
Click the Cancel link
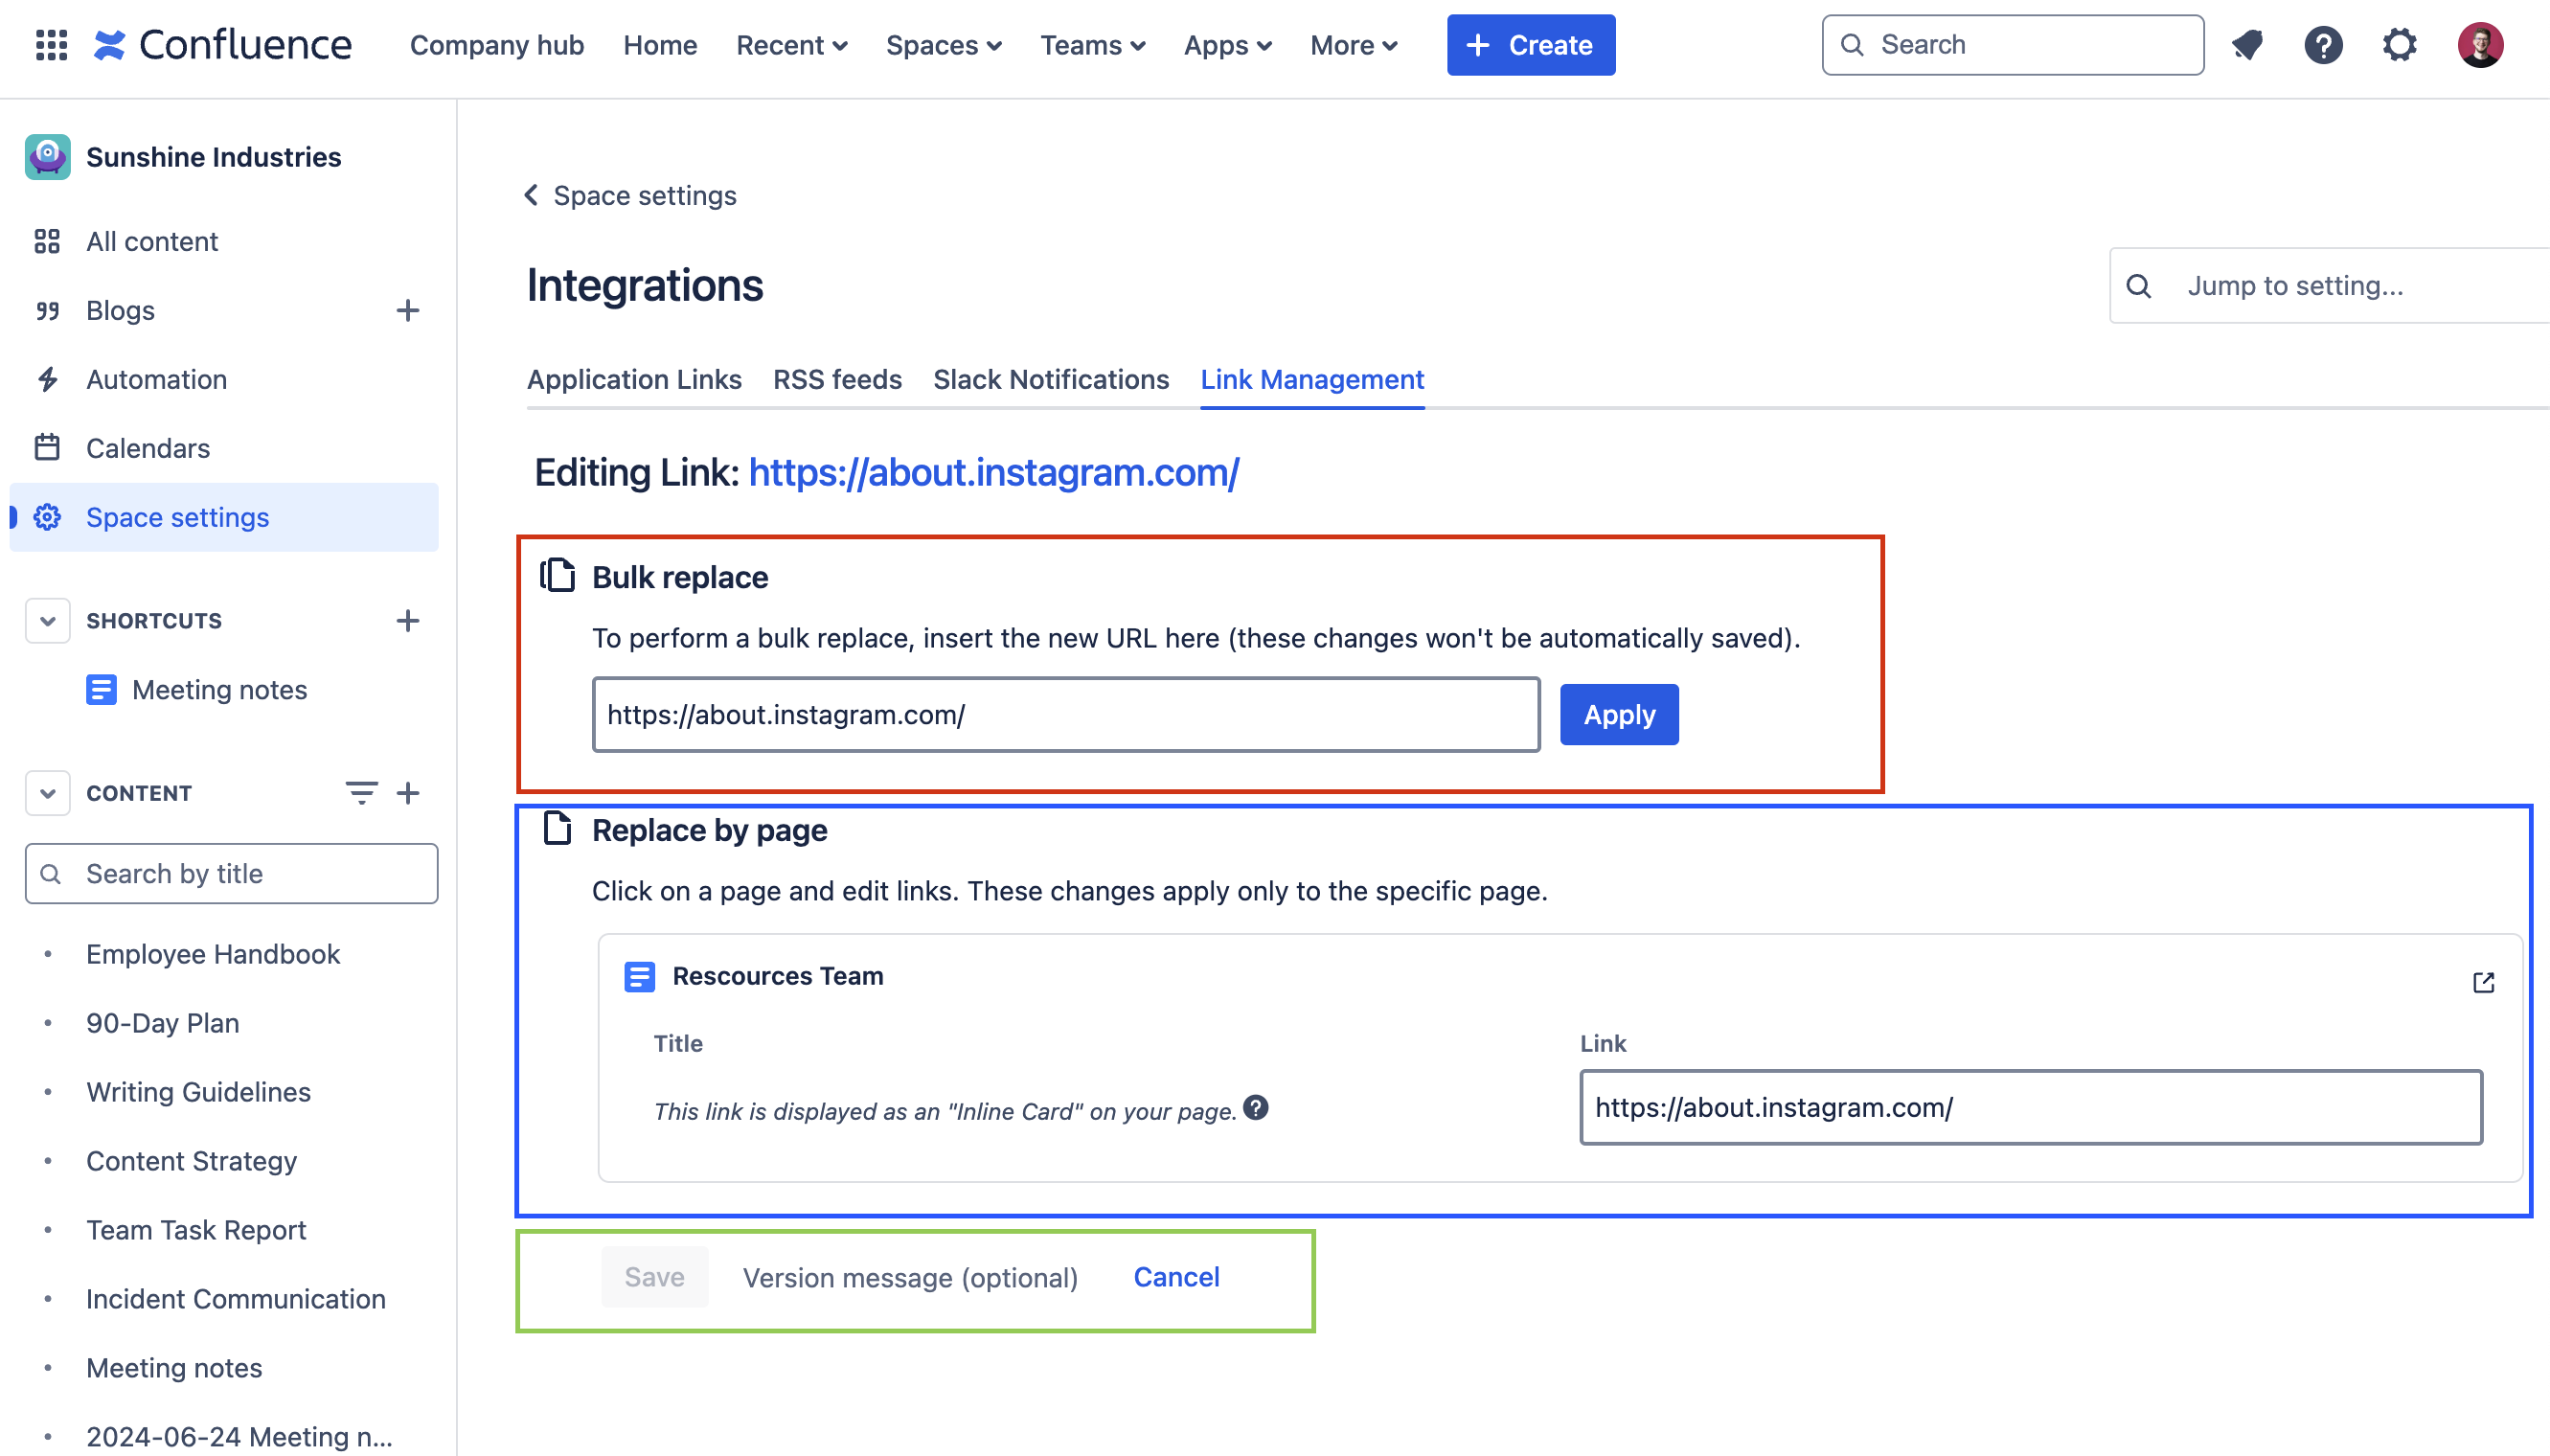coord(1176,1277)
